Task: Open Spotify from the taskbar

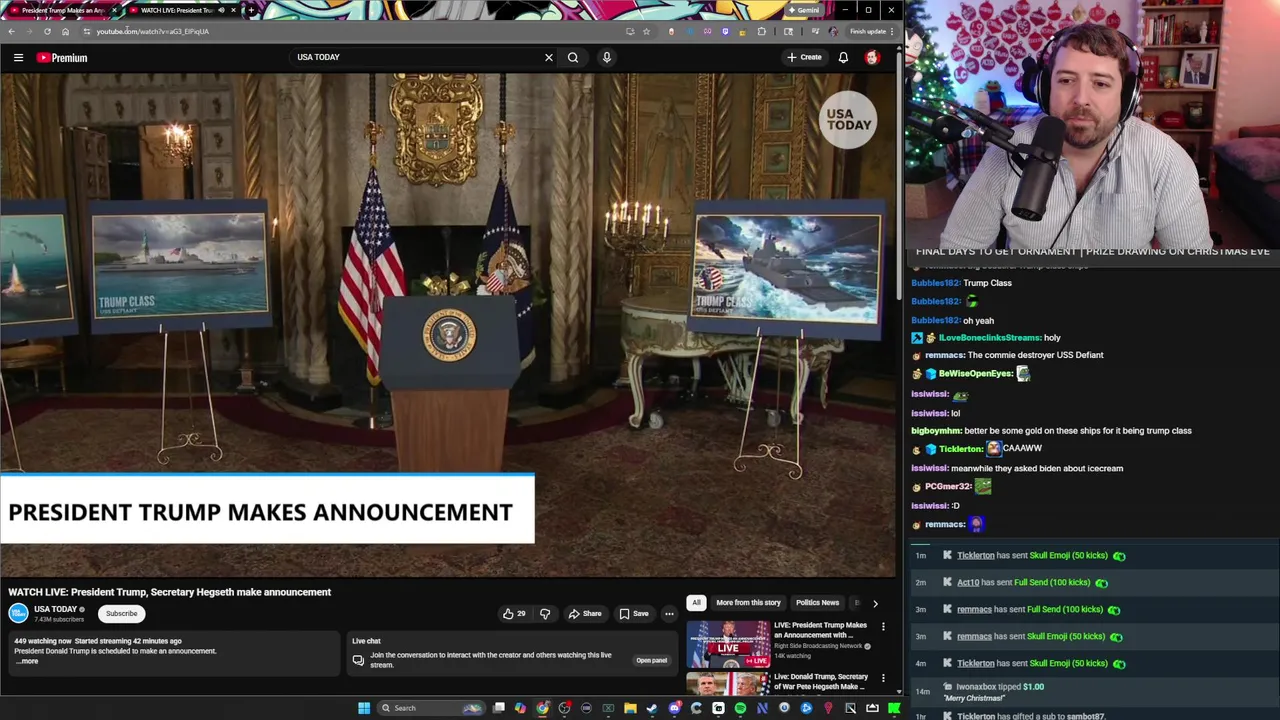Action: 740,708
